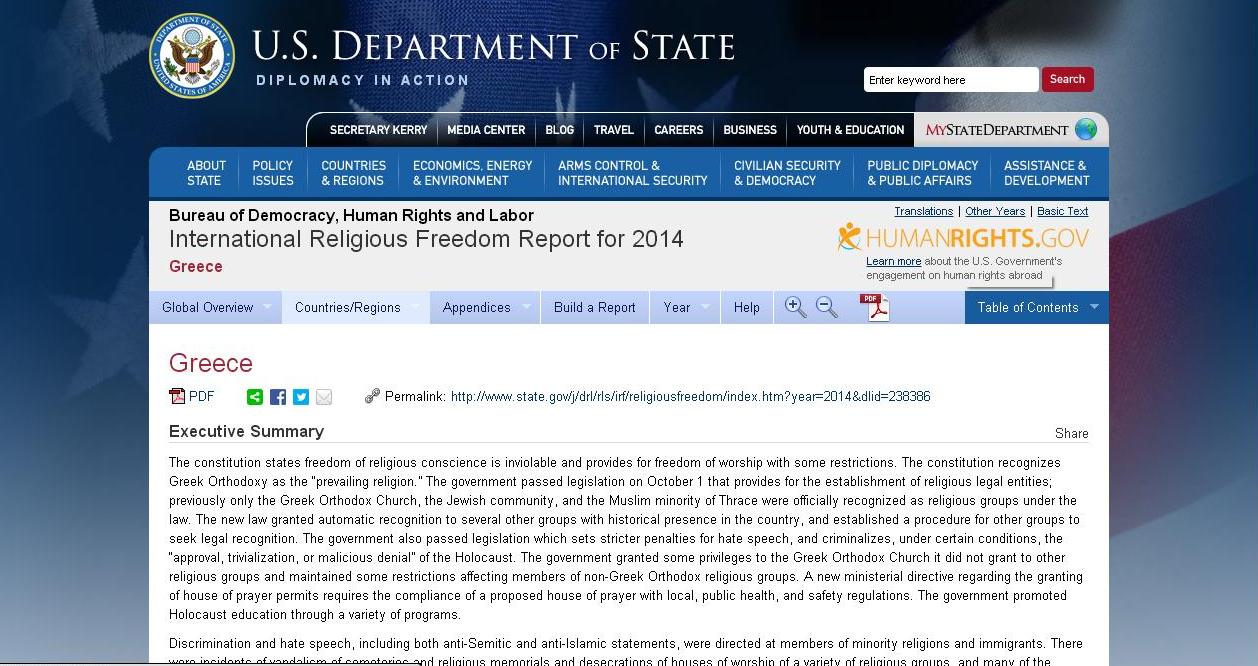Click the green share icon under Greece

click(255, 397)
